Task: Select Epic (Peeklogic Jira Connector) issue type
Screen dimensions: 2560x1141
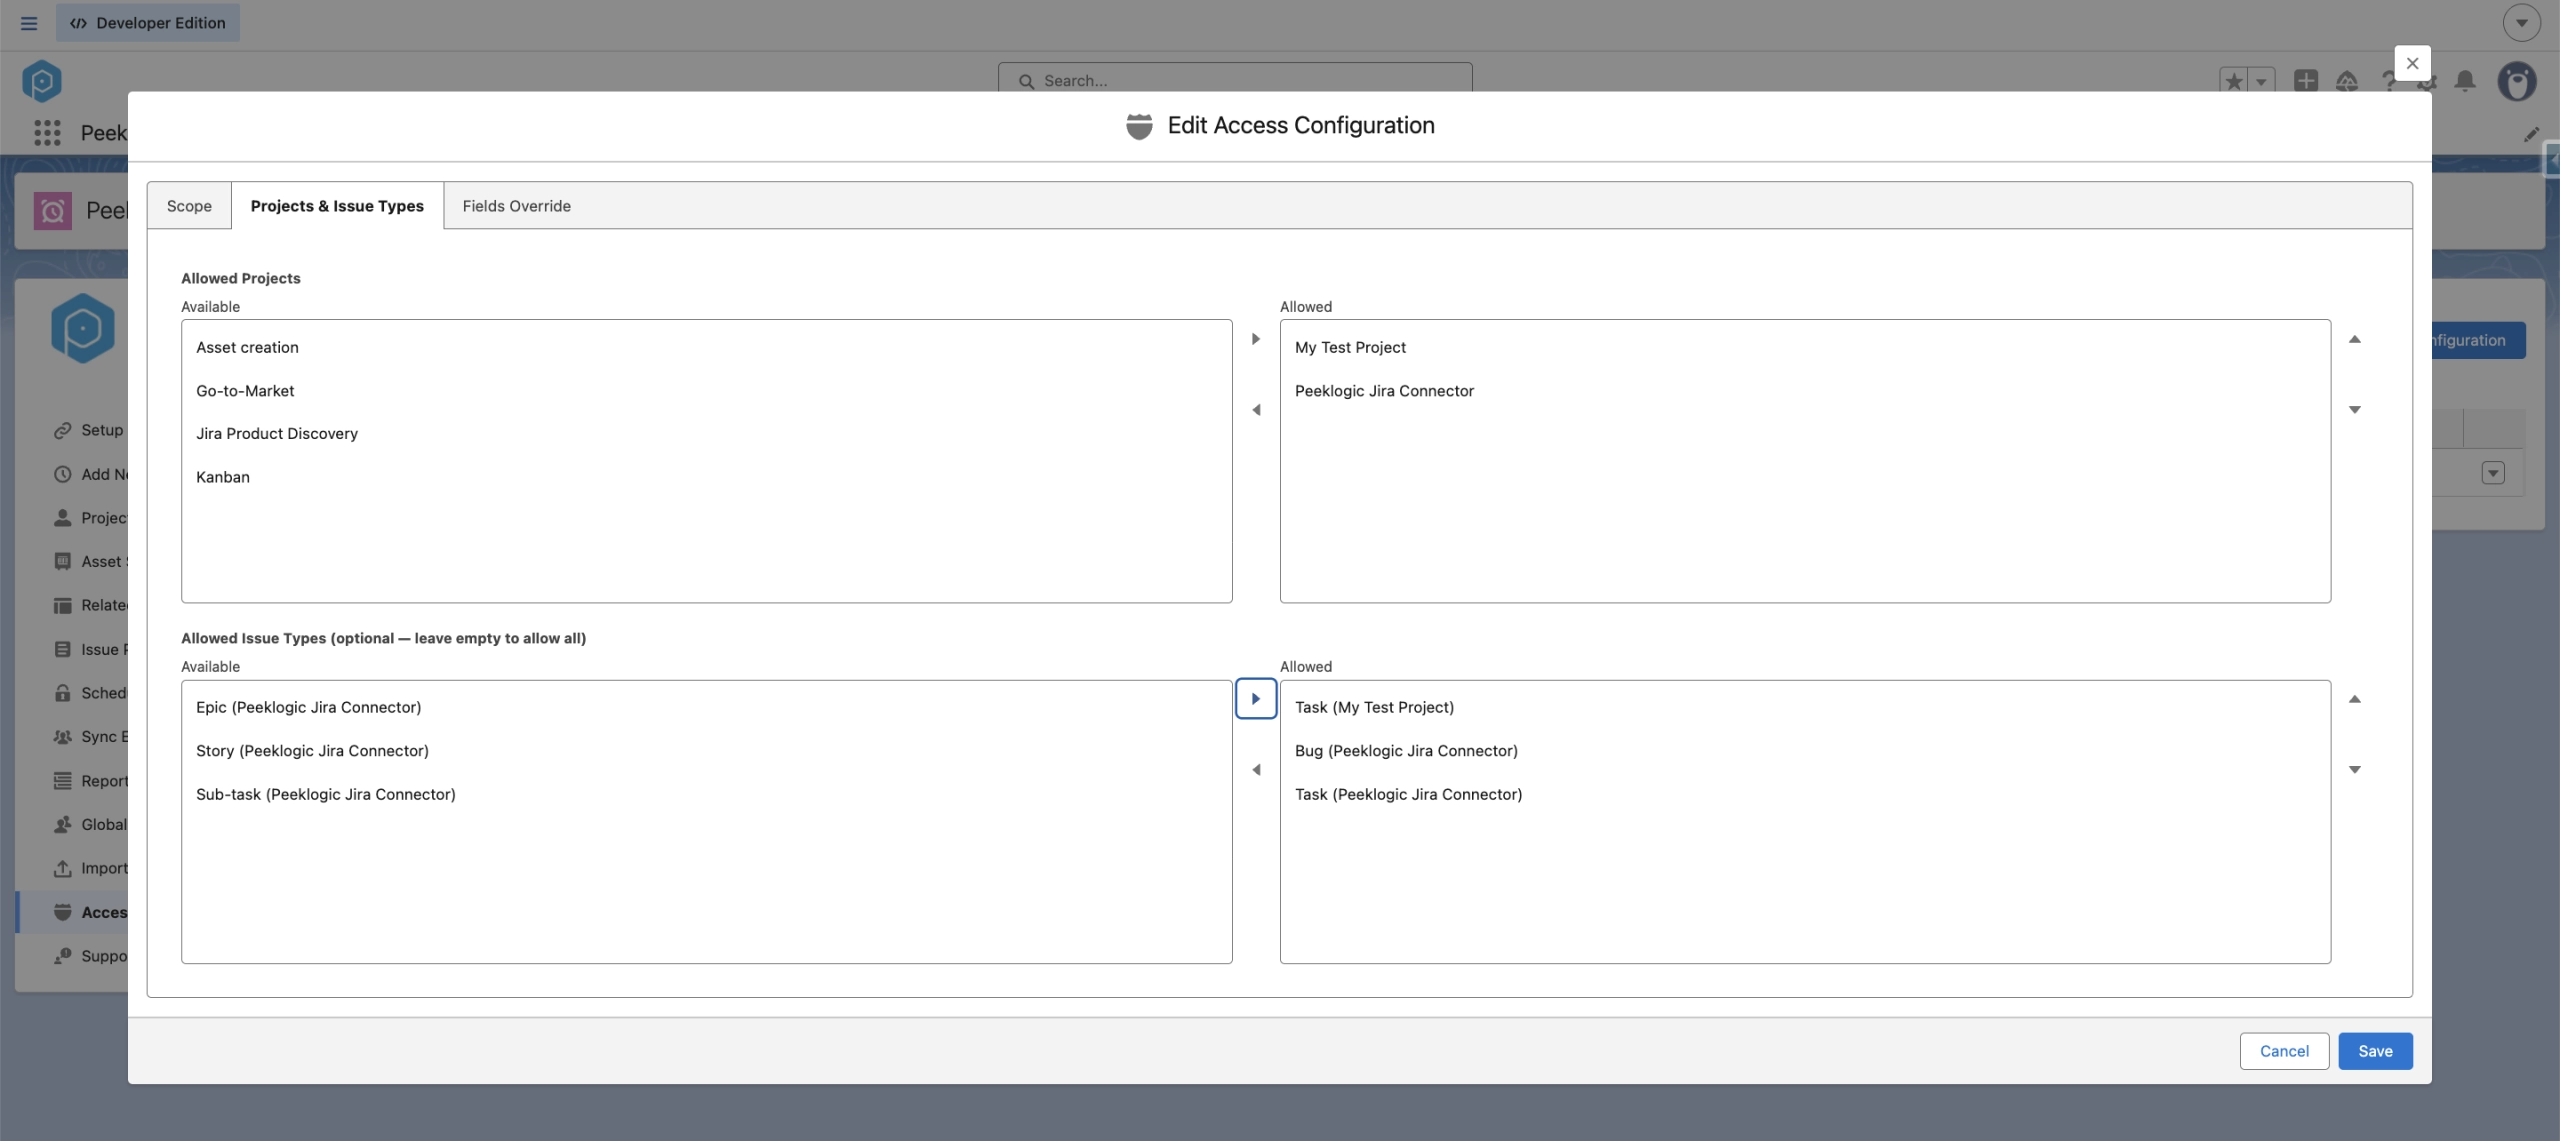Action: coord(706,707)
